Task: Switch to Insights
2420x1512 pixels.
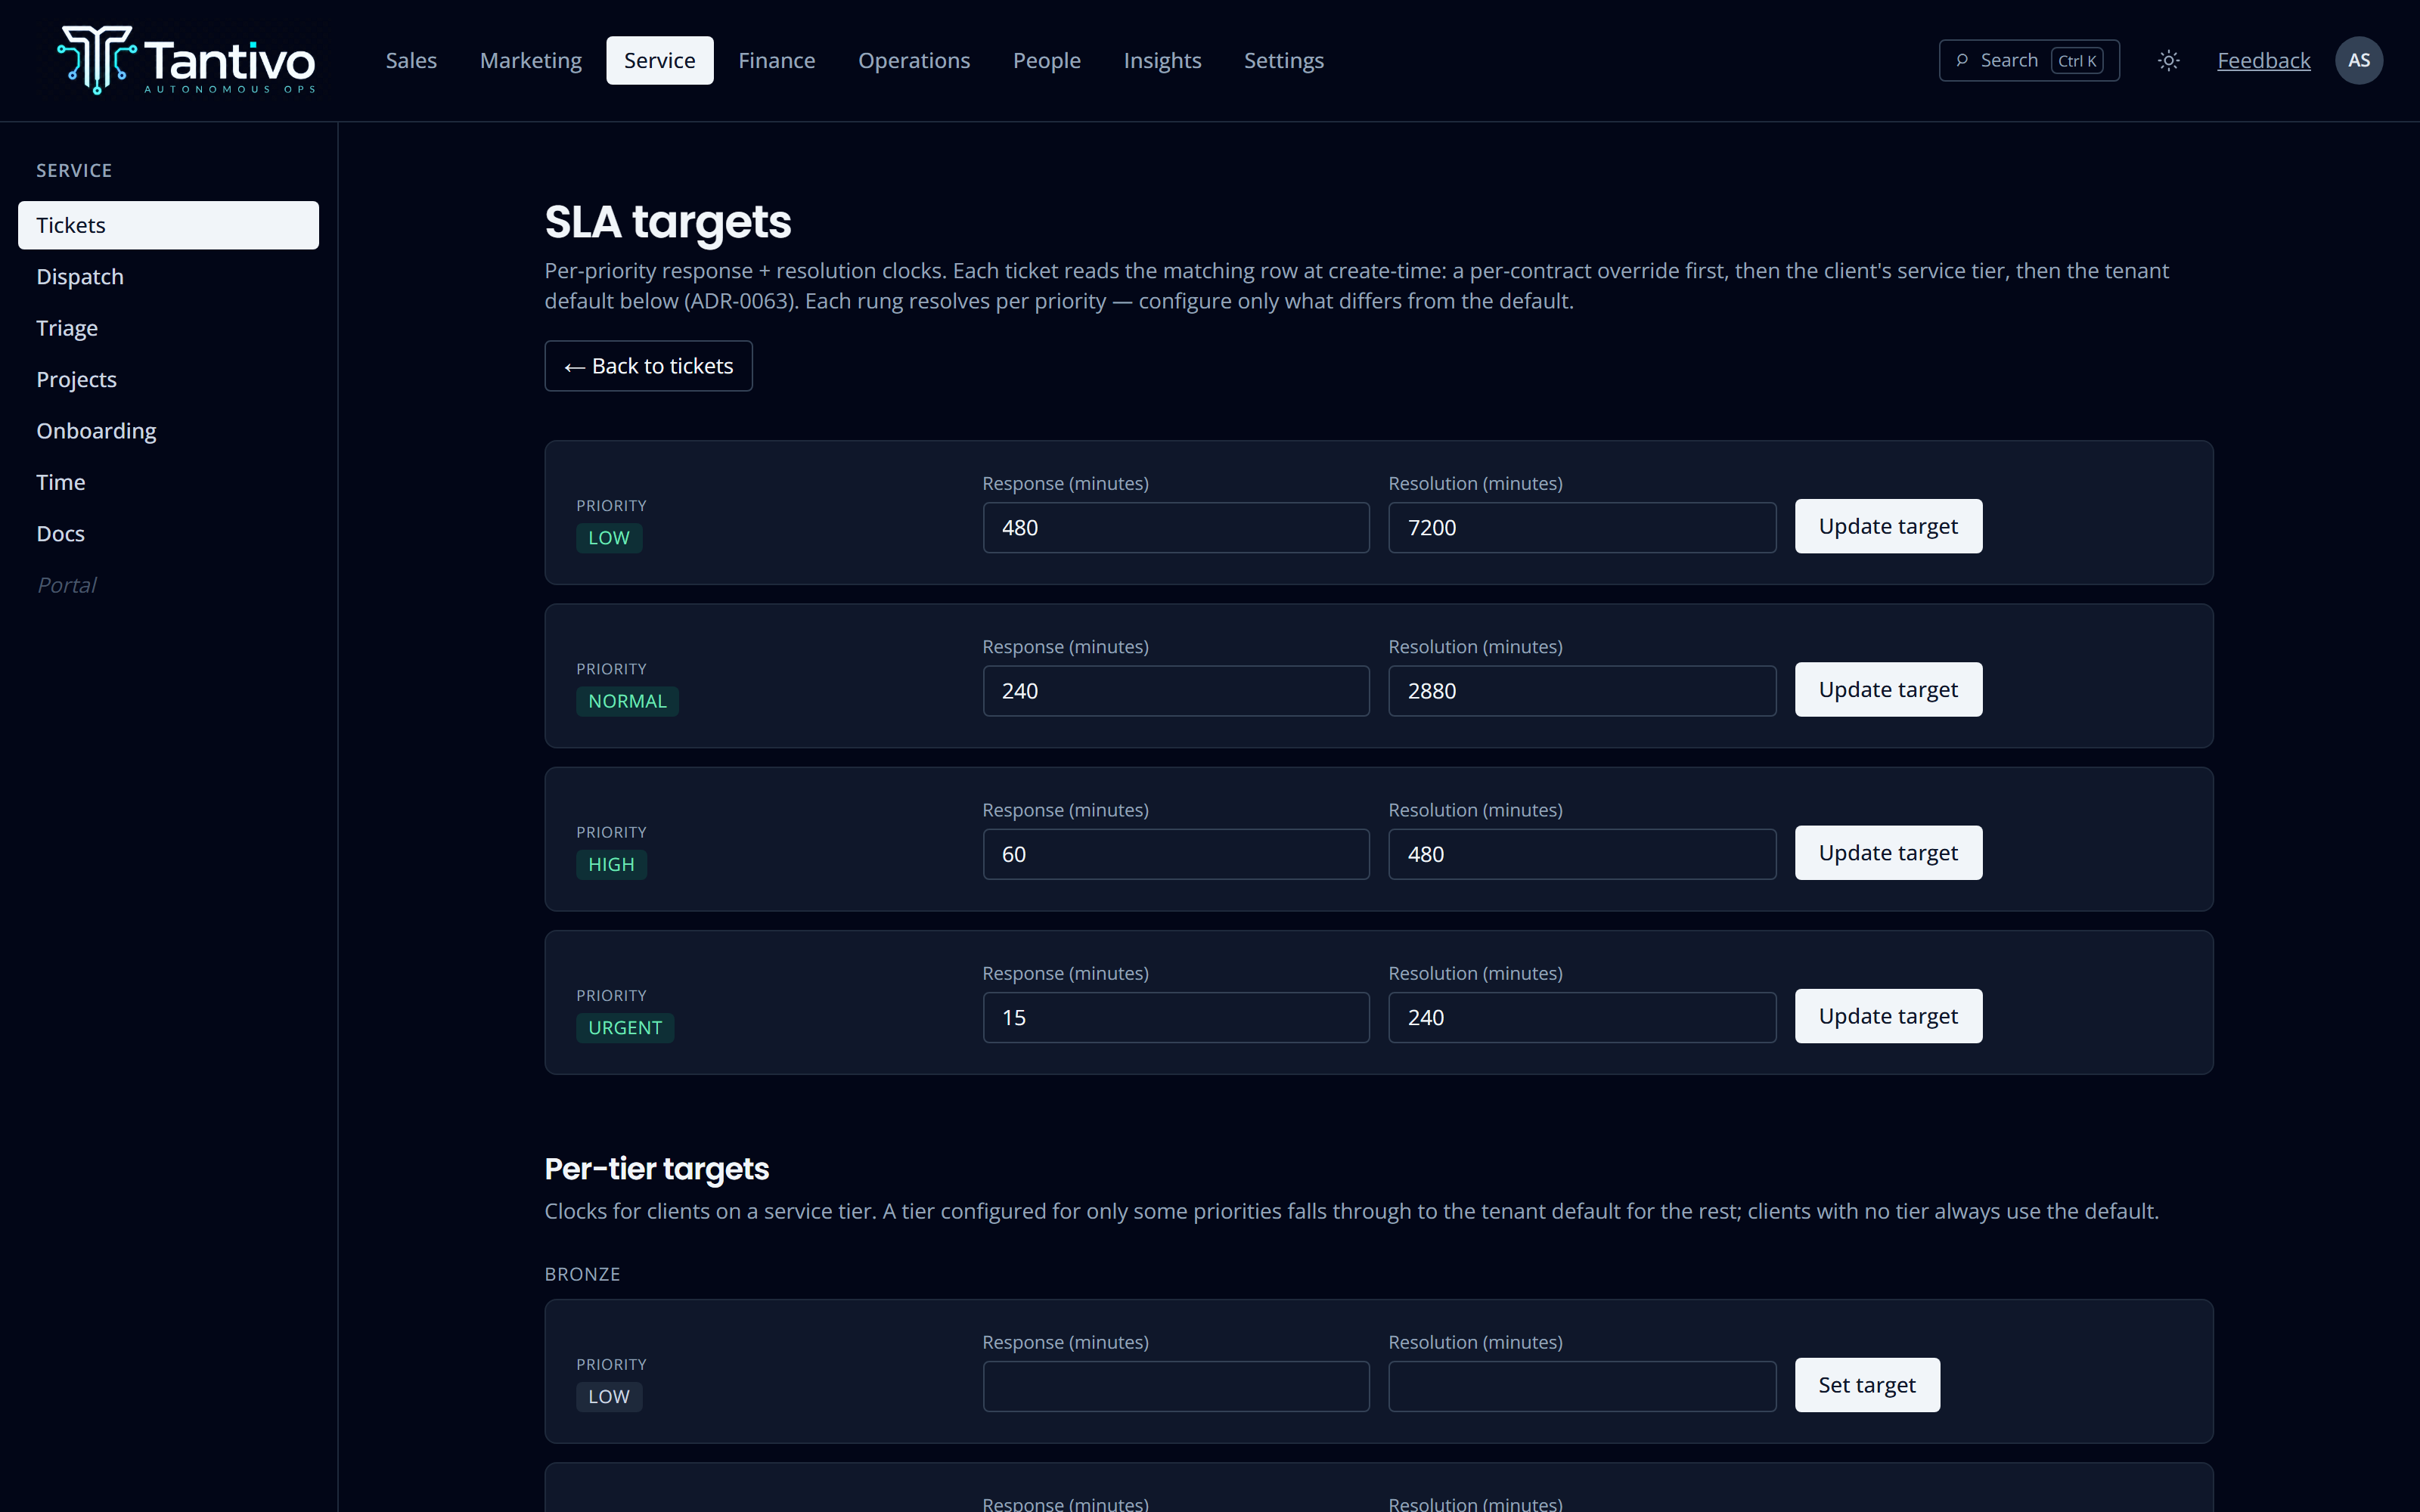Action: click(1162, 61)
